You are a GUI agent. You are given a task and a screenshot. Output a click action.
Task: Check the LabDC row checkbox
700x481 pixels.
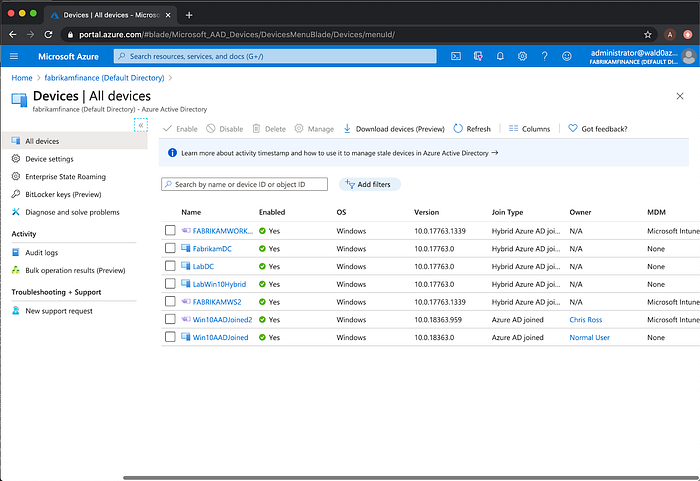click(170, 266)
